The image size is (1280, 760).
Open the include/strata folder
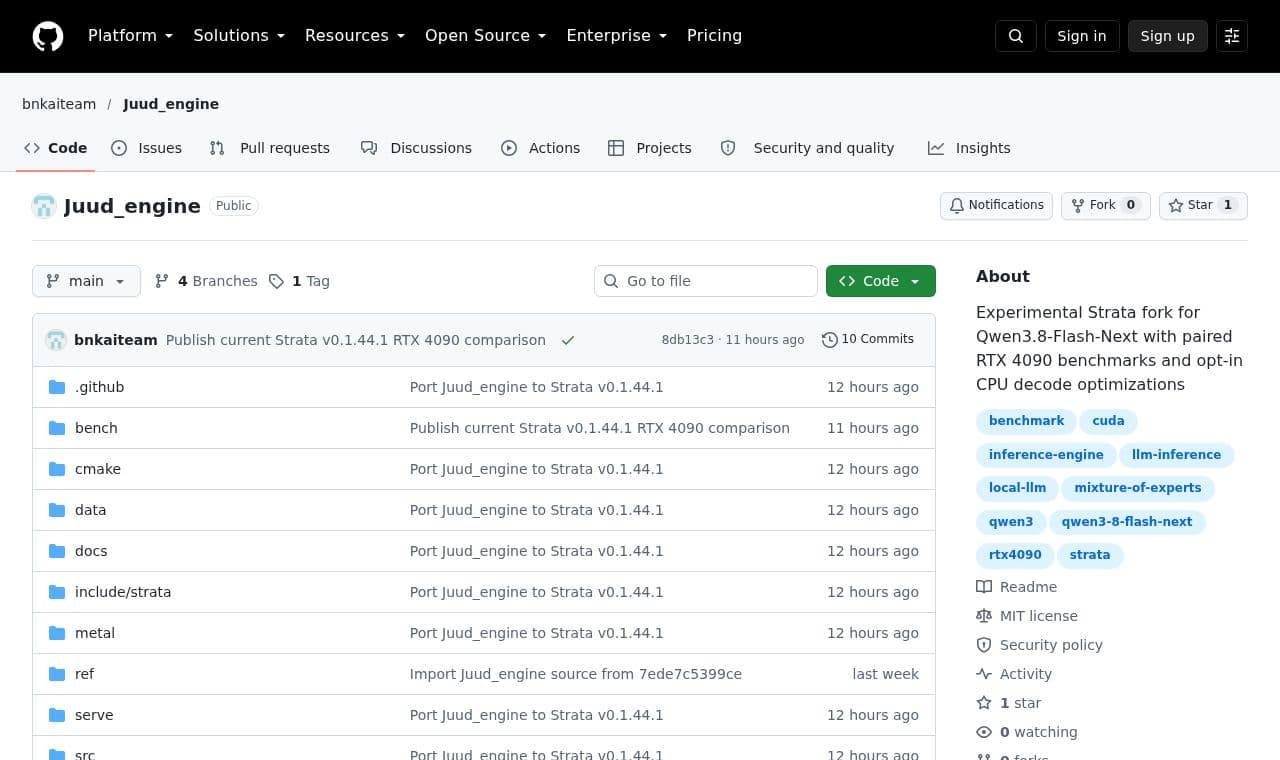tap(123, 592)
